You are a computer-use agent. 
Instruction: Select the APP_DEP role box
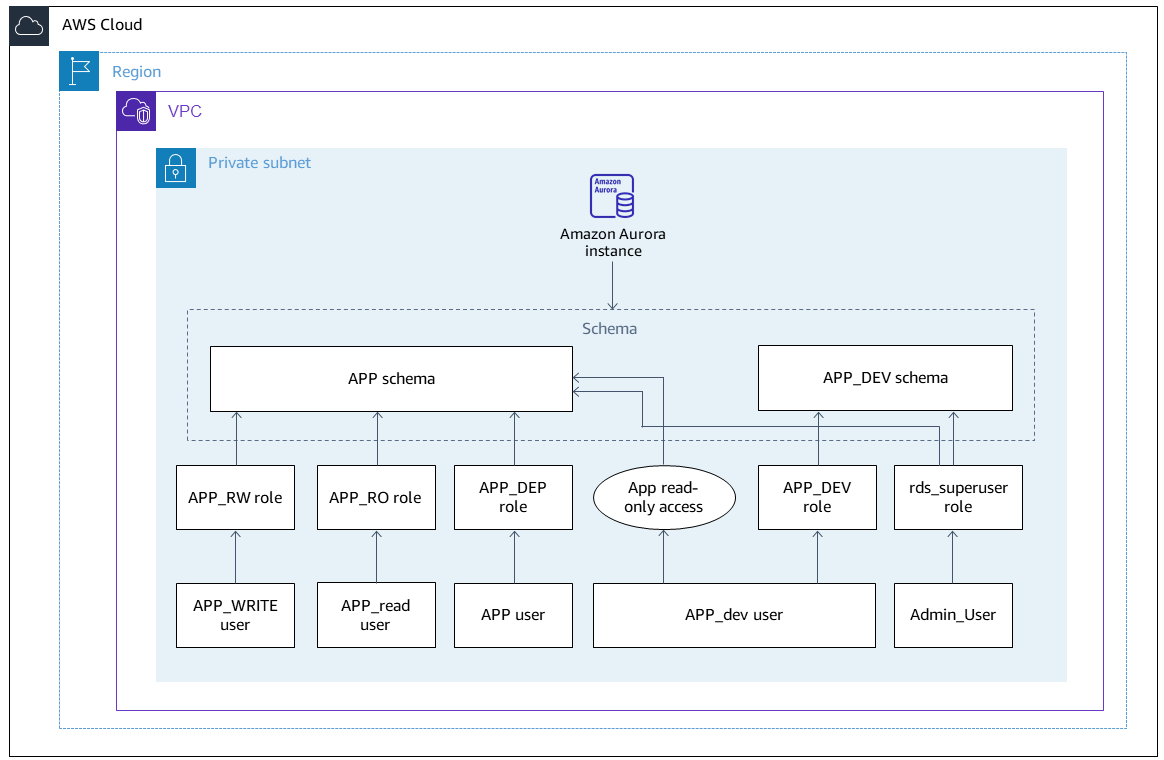click(513, 497)
